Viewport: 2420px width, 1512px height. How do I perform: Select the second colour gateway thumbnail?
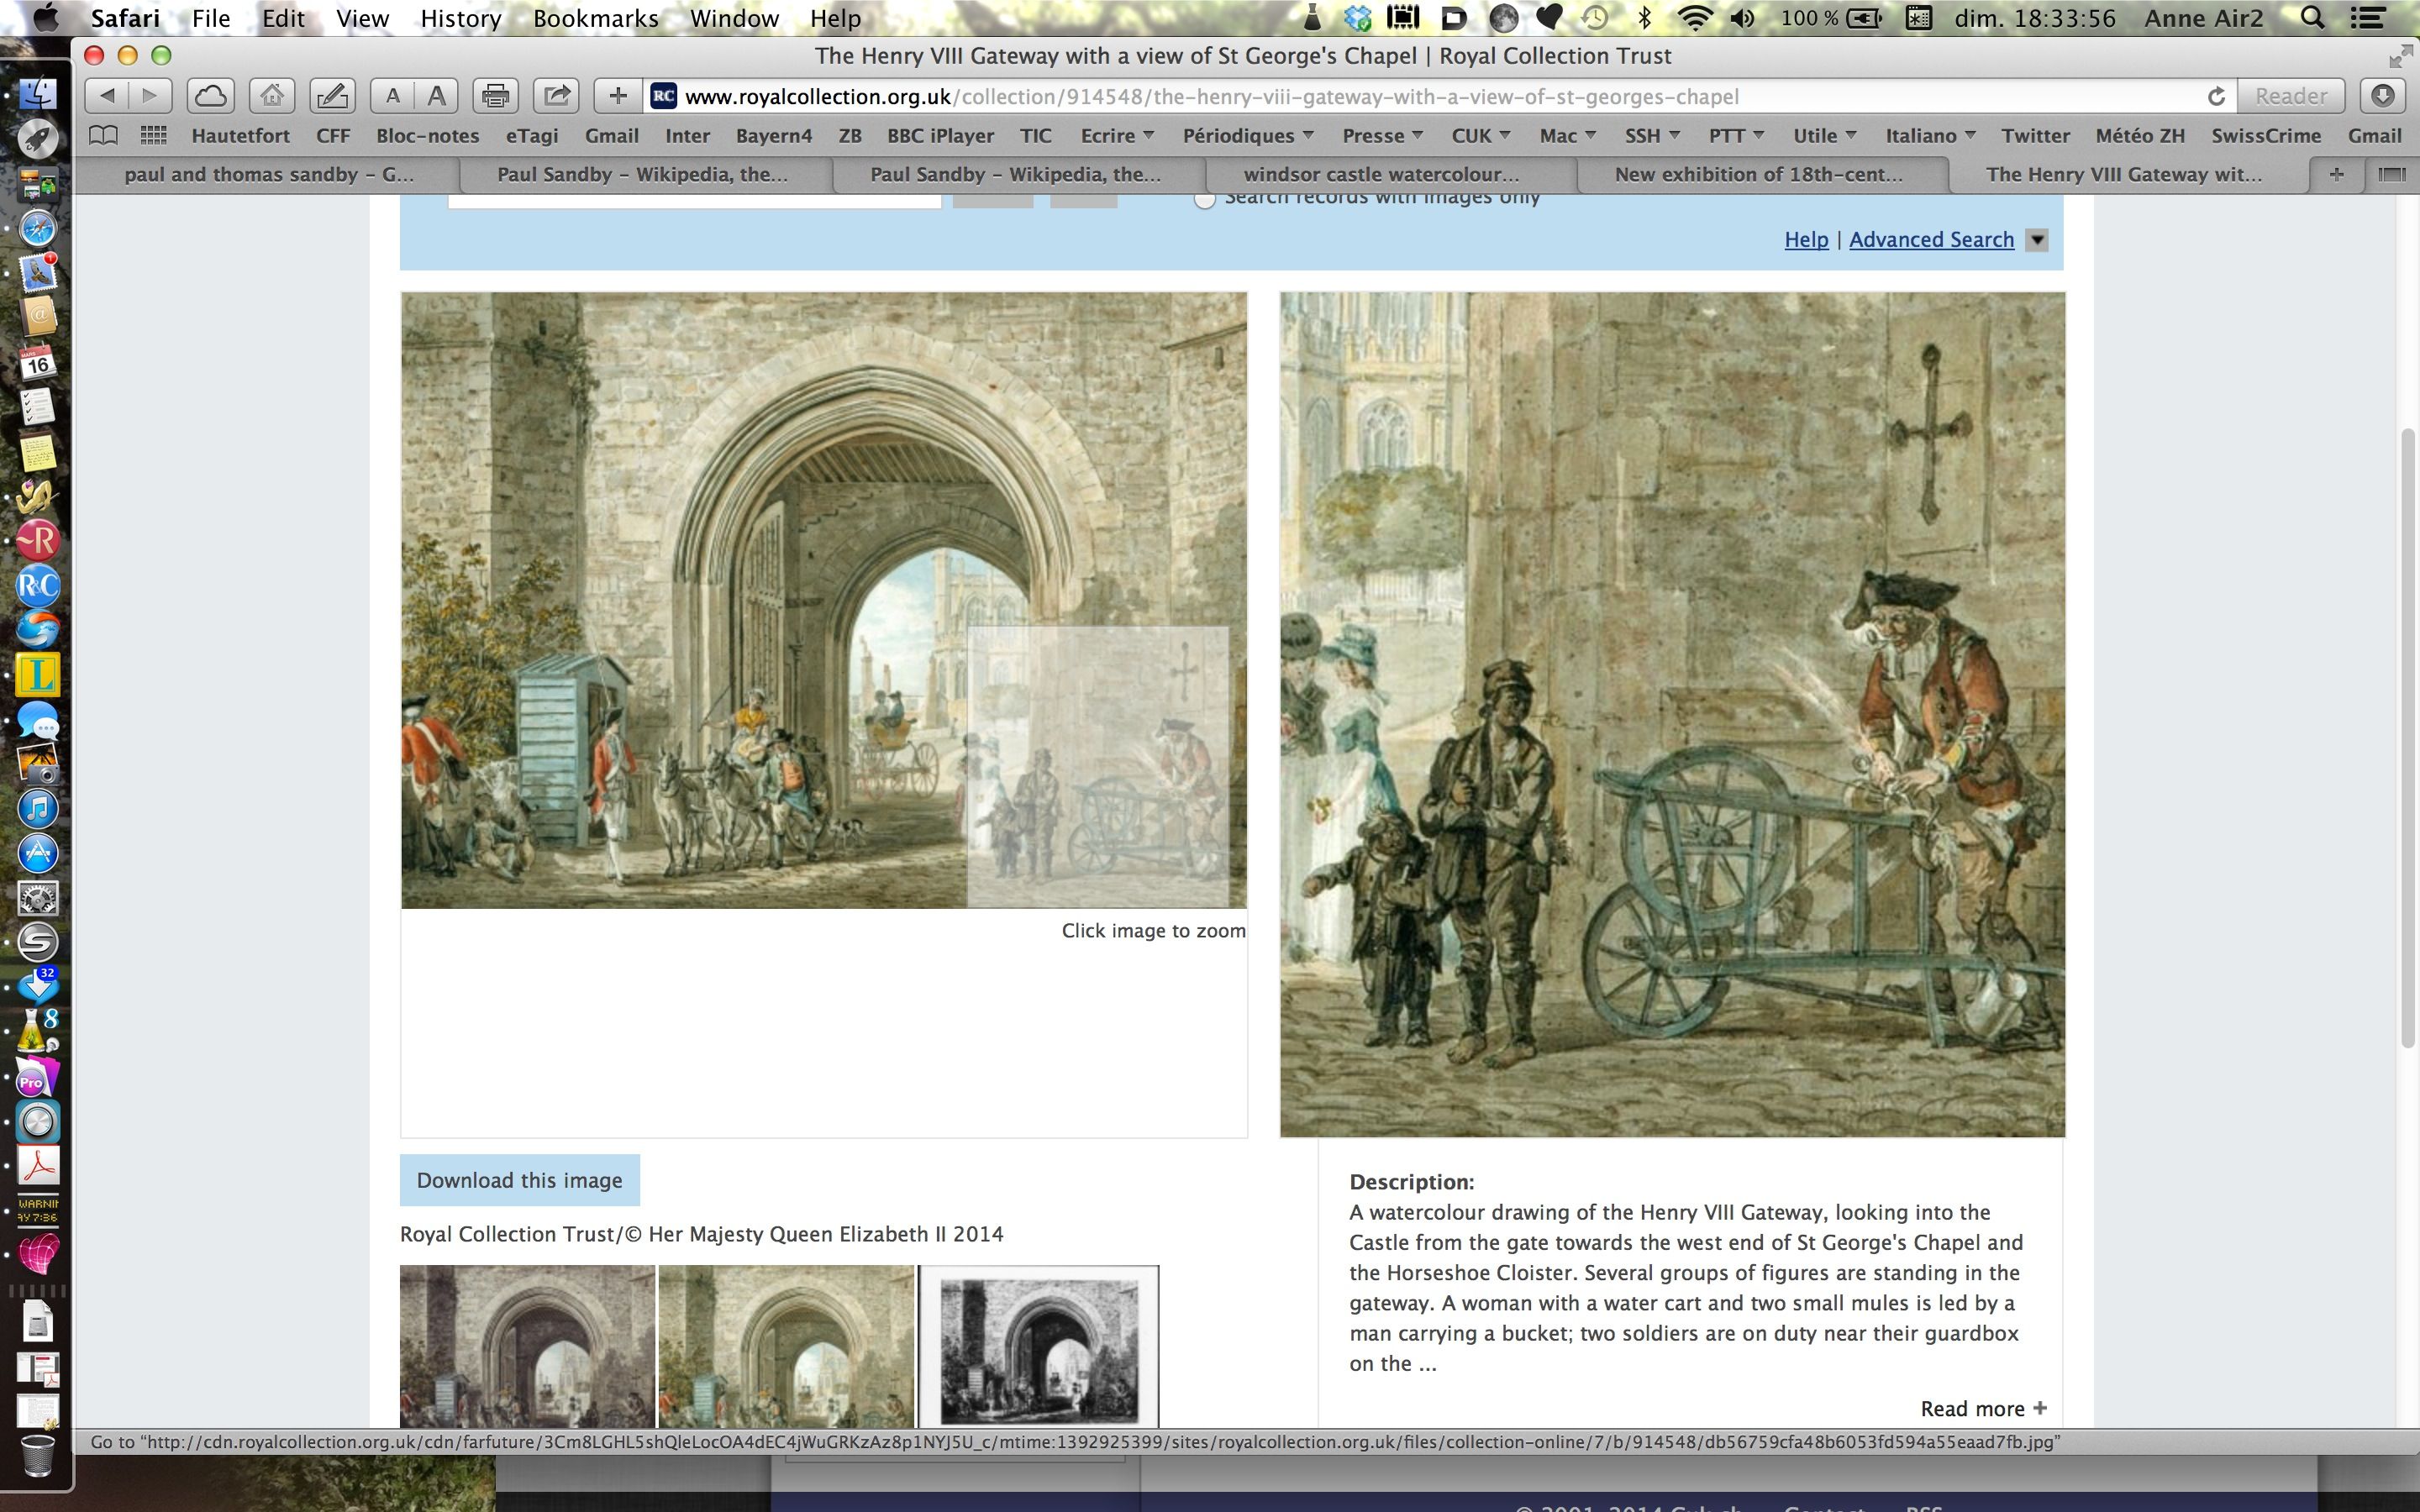786,1346
